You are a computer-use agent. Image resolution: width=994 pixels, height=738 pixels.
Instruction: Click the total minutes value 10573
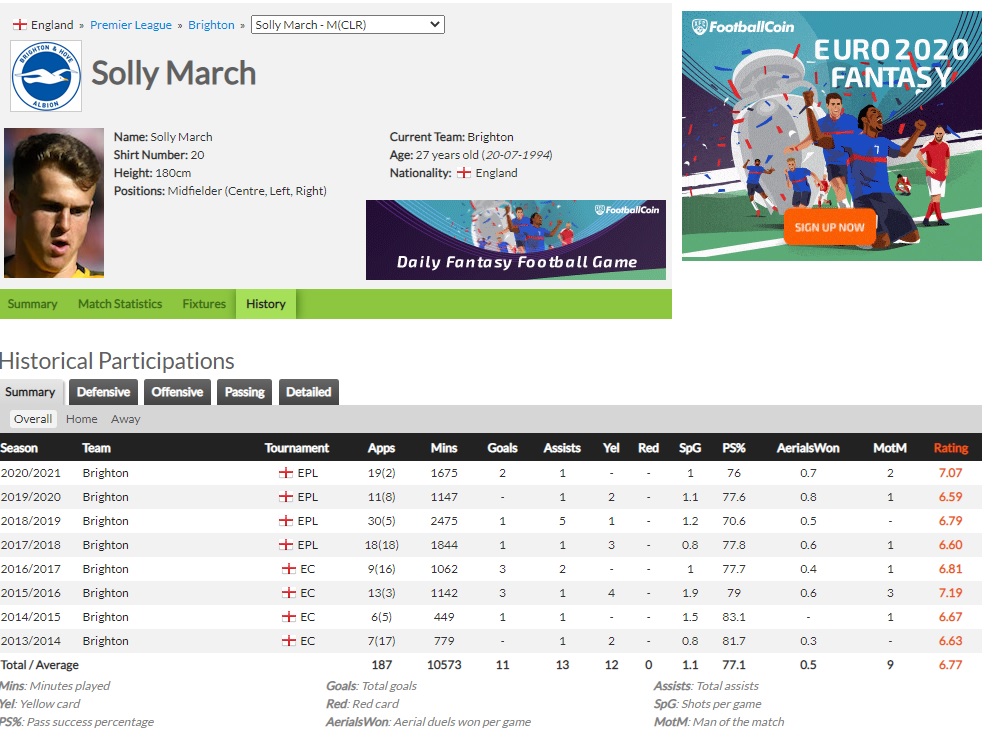click(x=444, y=665)
